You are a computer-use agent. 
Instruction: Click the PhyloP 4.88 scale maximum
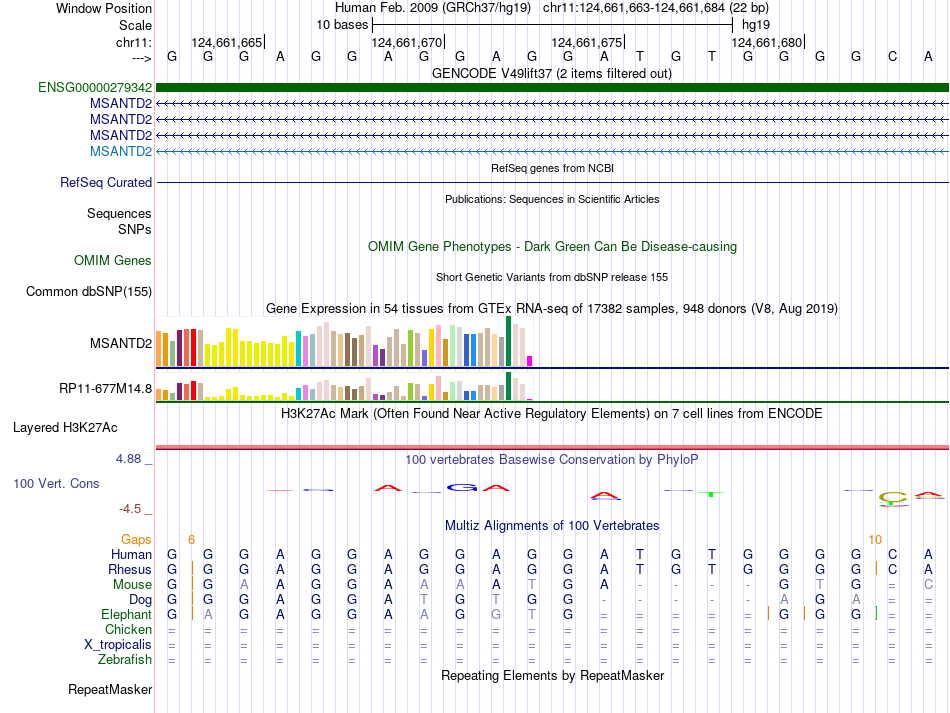click(128, 459)
